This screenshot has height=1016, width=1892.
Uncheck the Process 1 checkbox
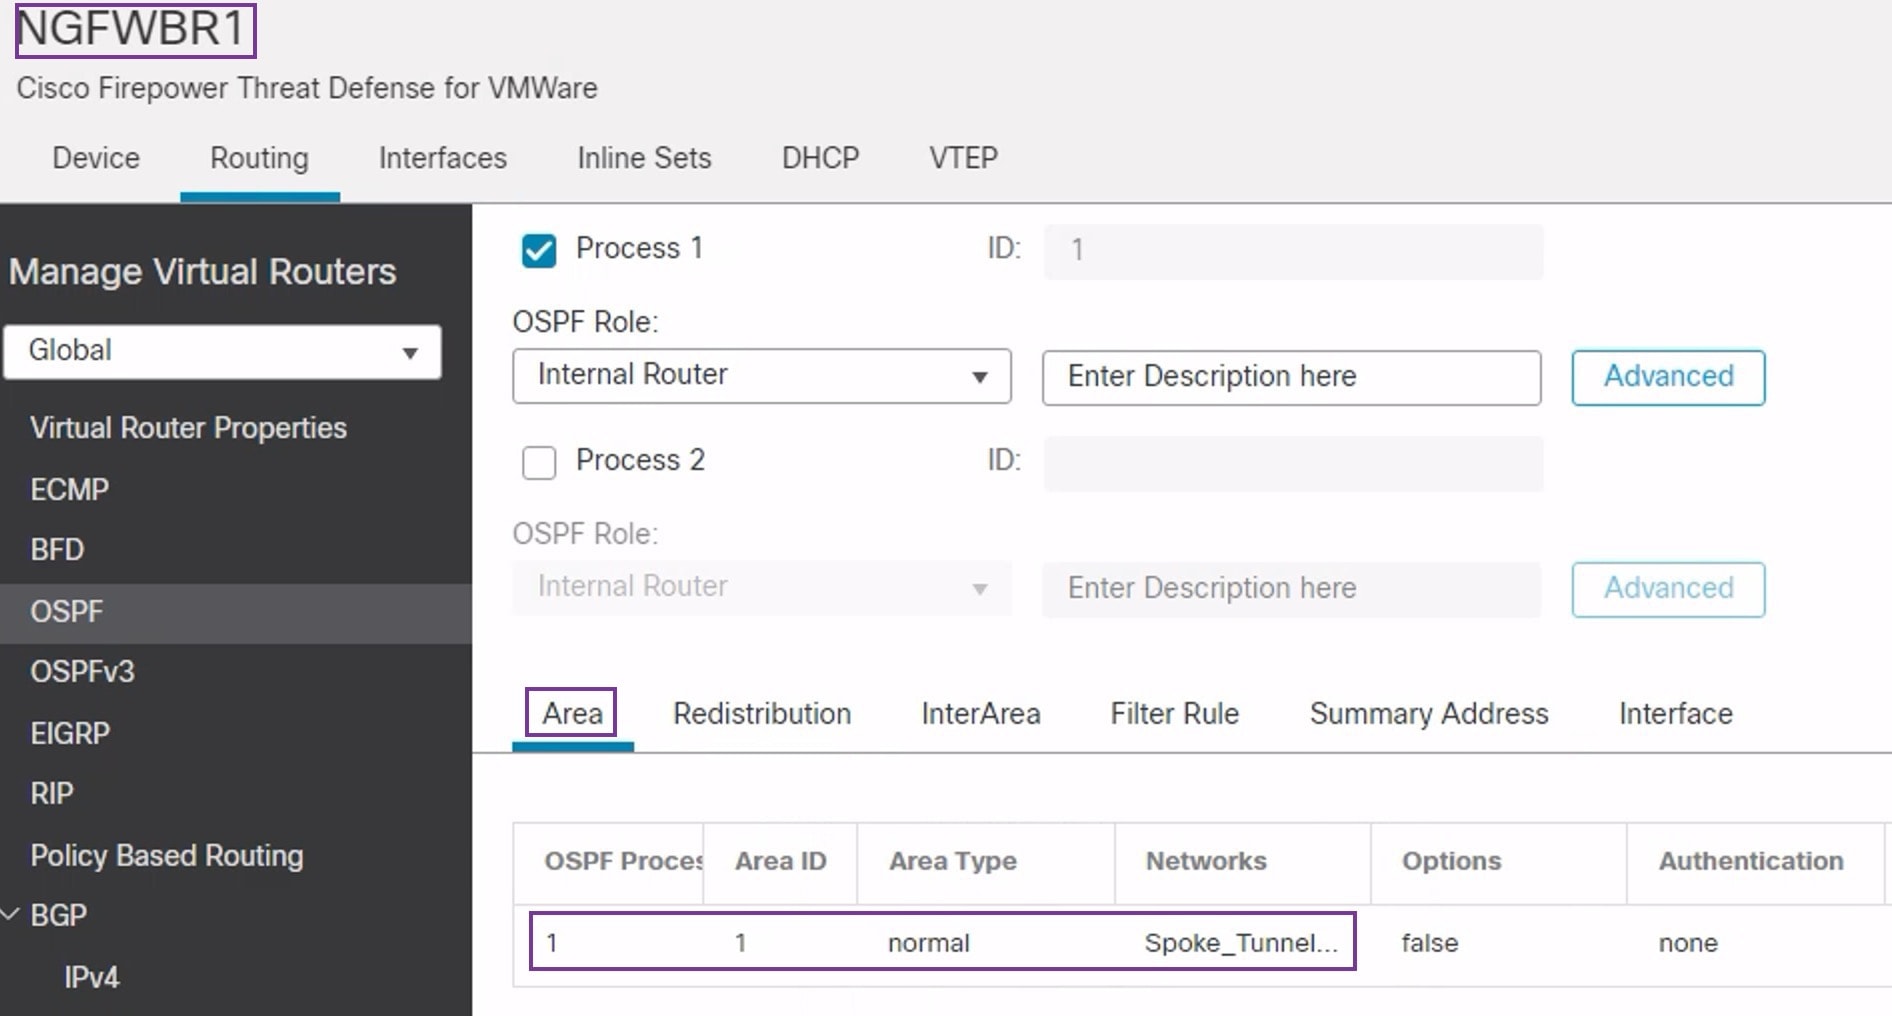539,251
